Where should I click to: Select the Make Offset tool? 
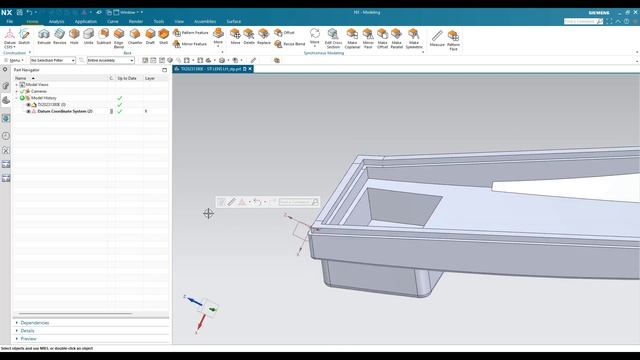382,38
